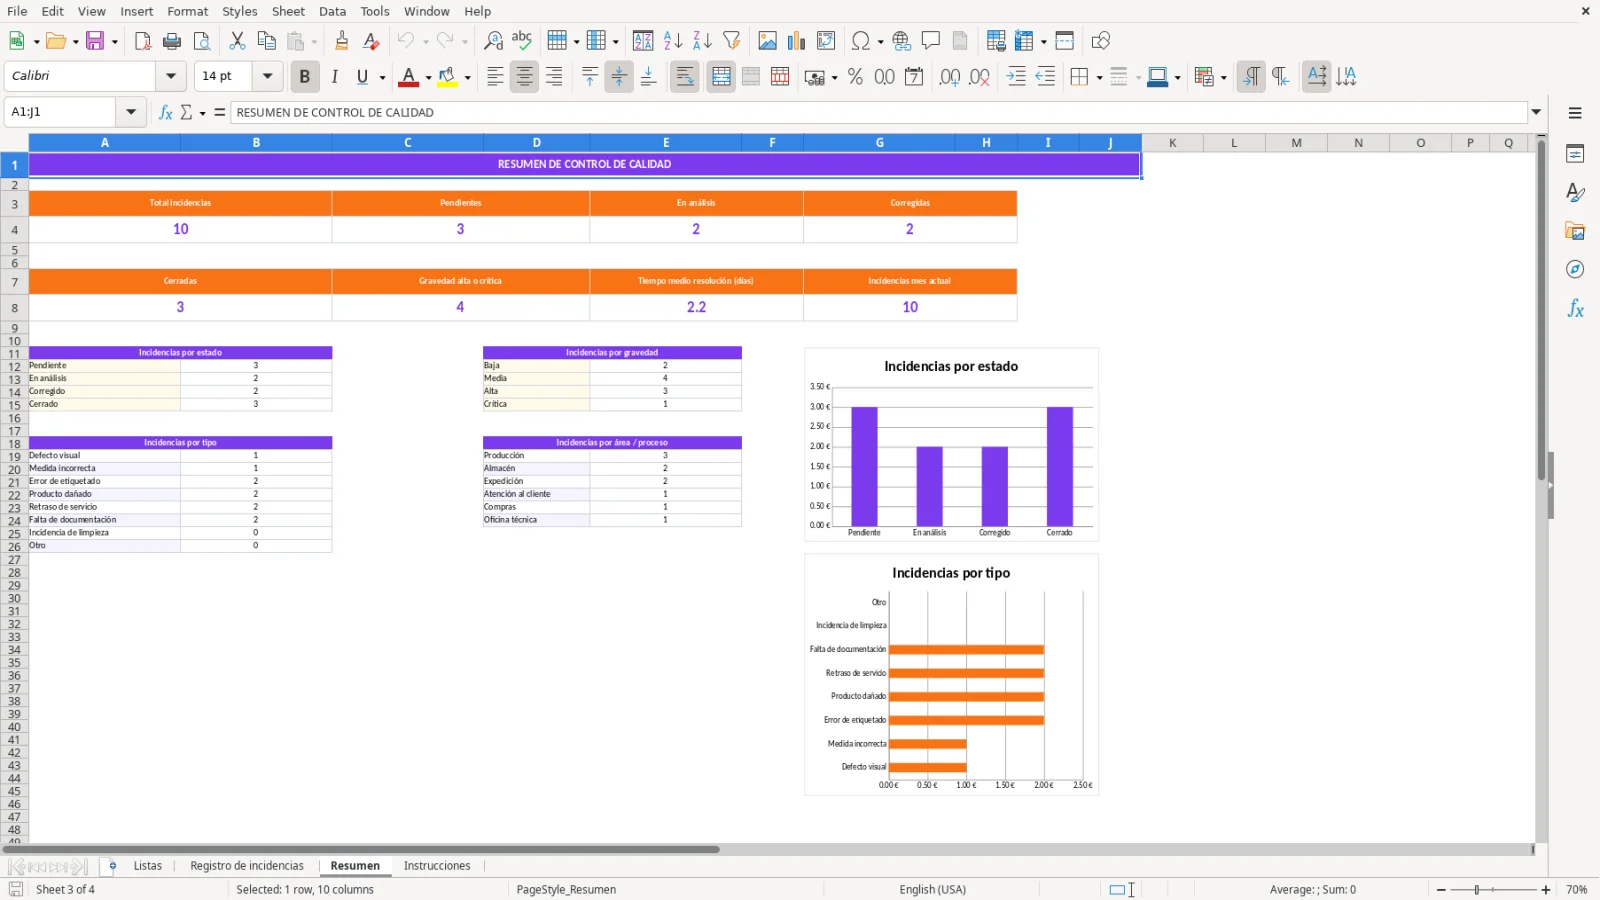Click zoom in plus button

(1546, 890)
